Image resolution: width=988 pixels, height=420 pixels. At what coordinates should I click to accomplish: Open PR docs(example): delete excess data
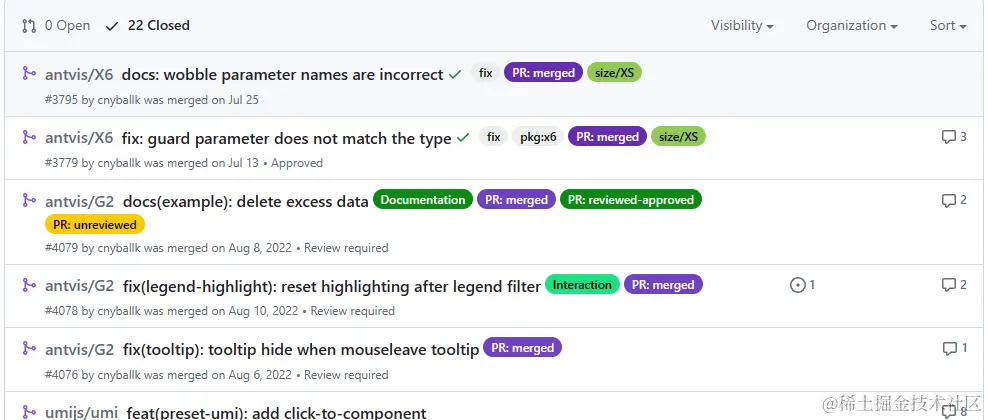246,201
